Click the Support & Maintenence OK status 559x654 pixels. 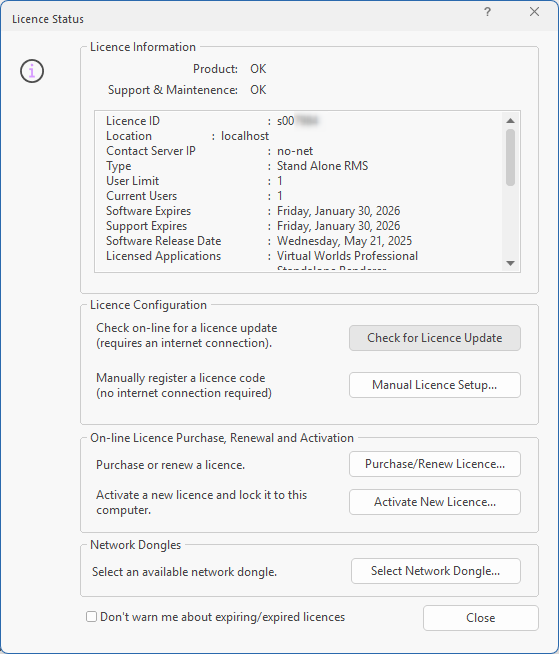click(258, 90)
